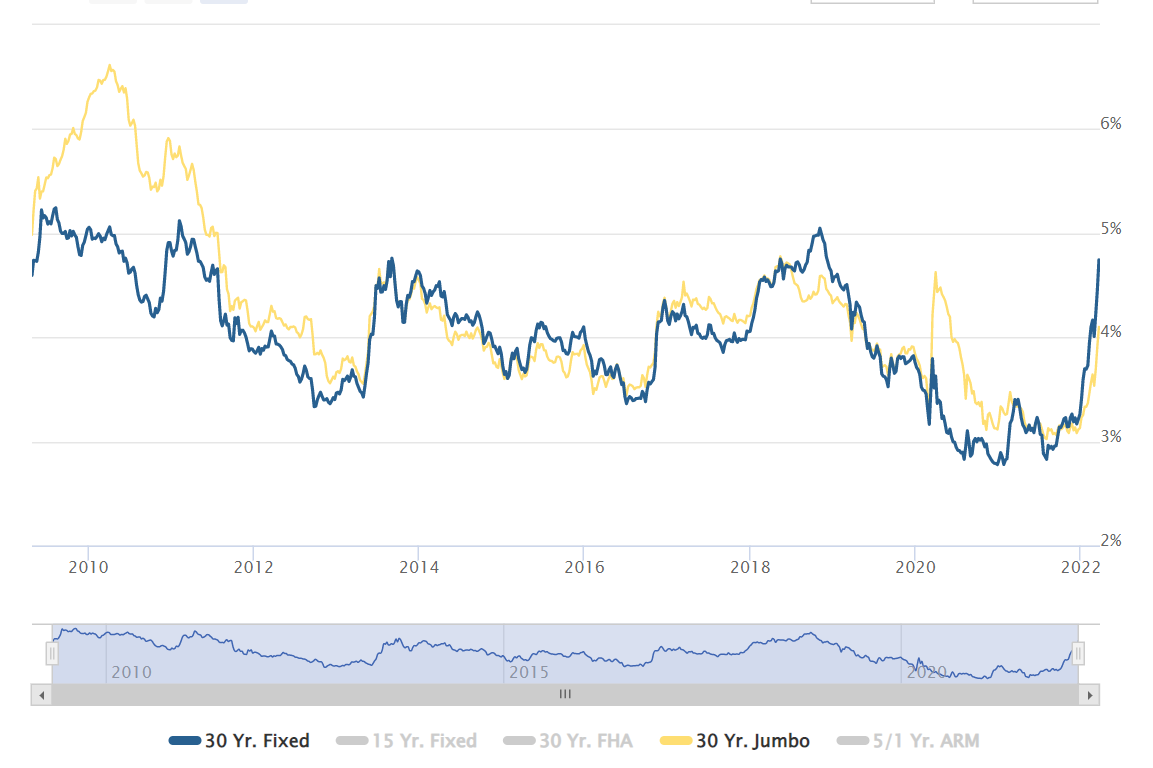Click the horizontal scrollbar thumb

pos(565,693)
